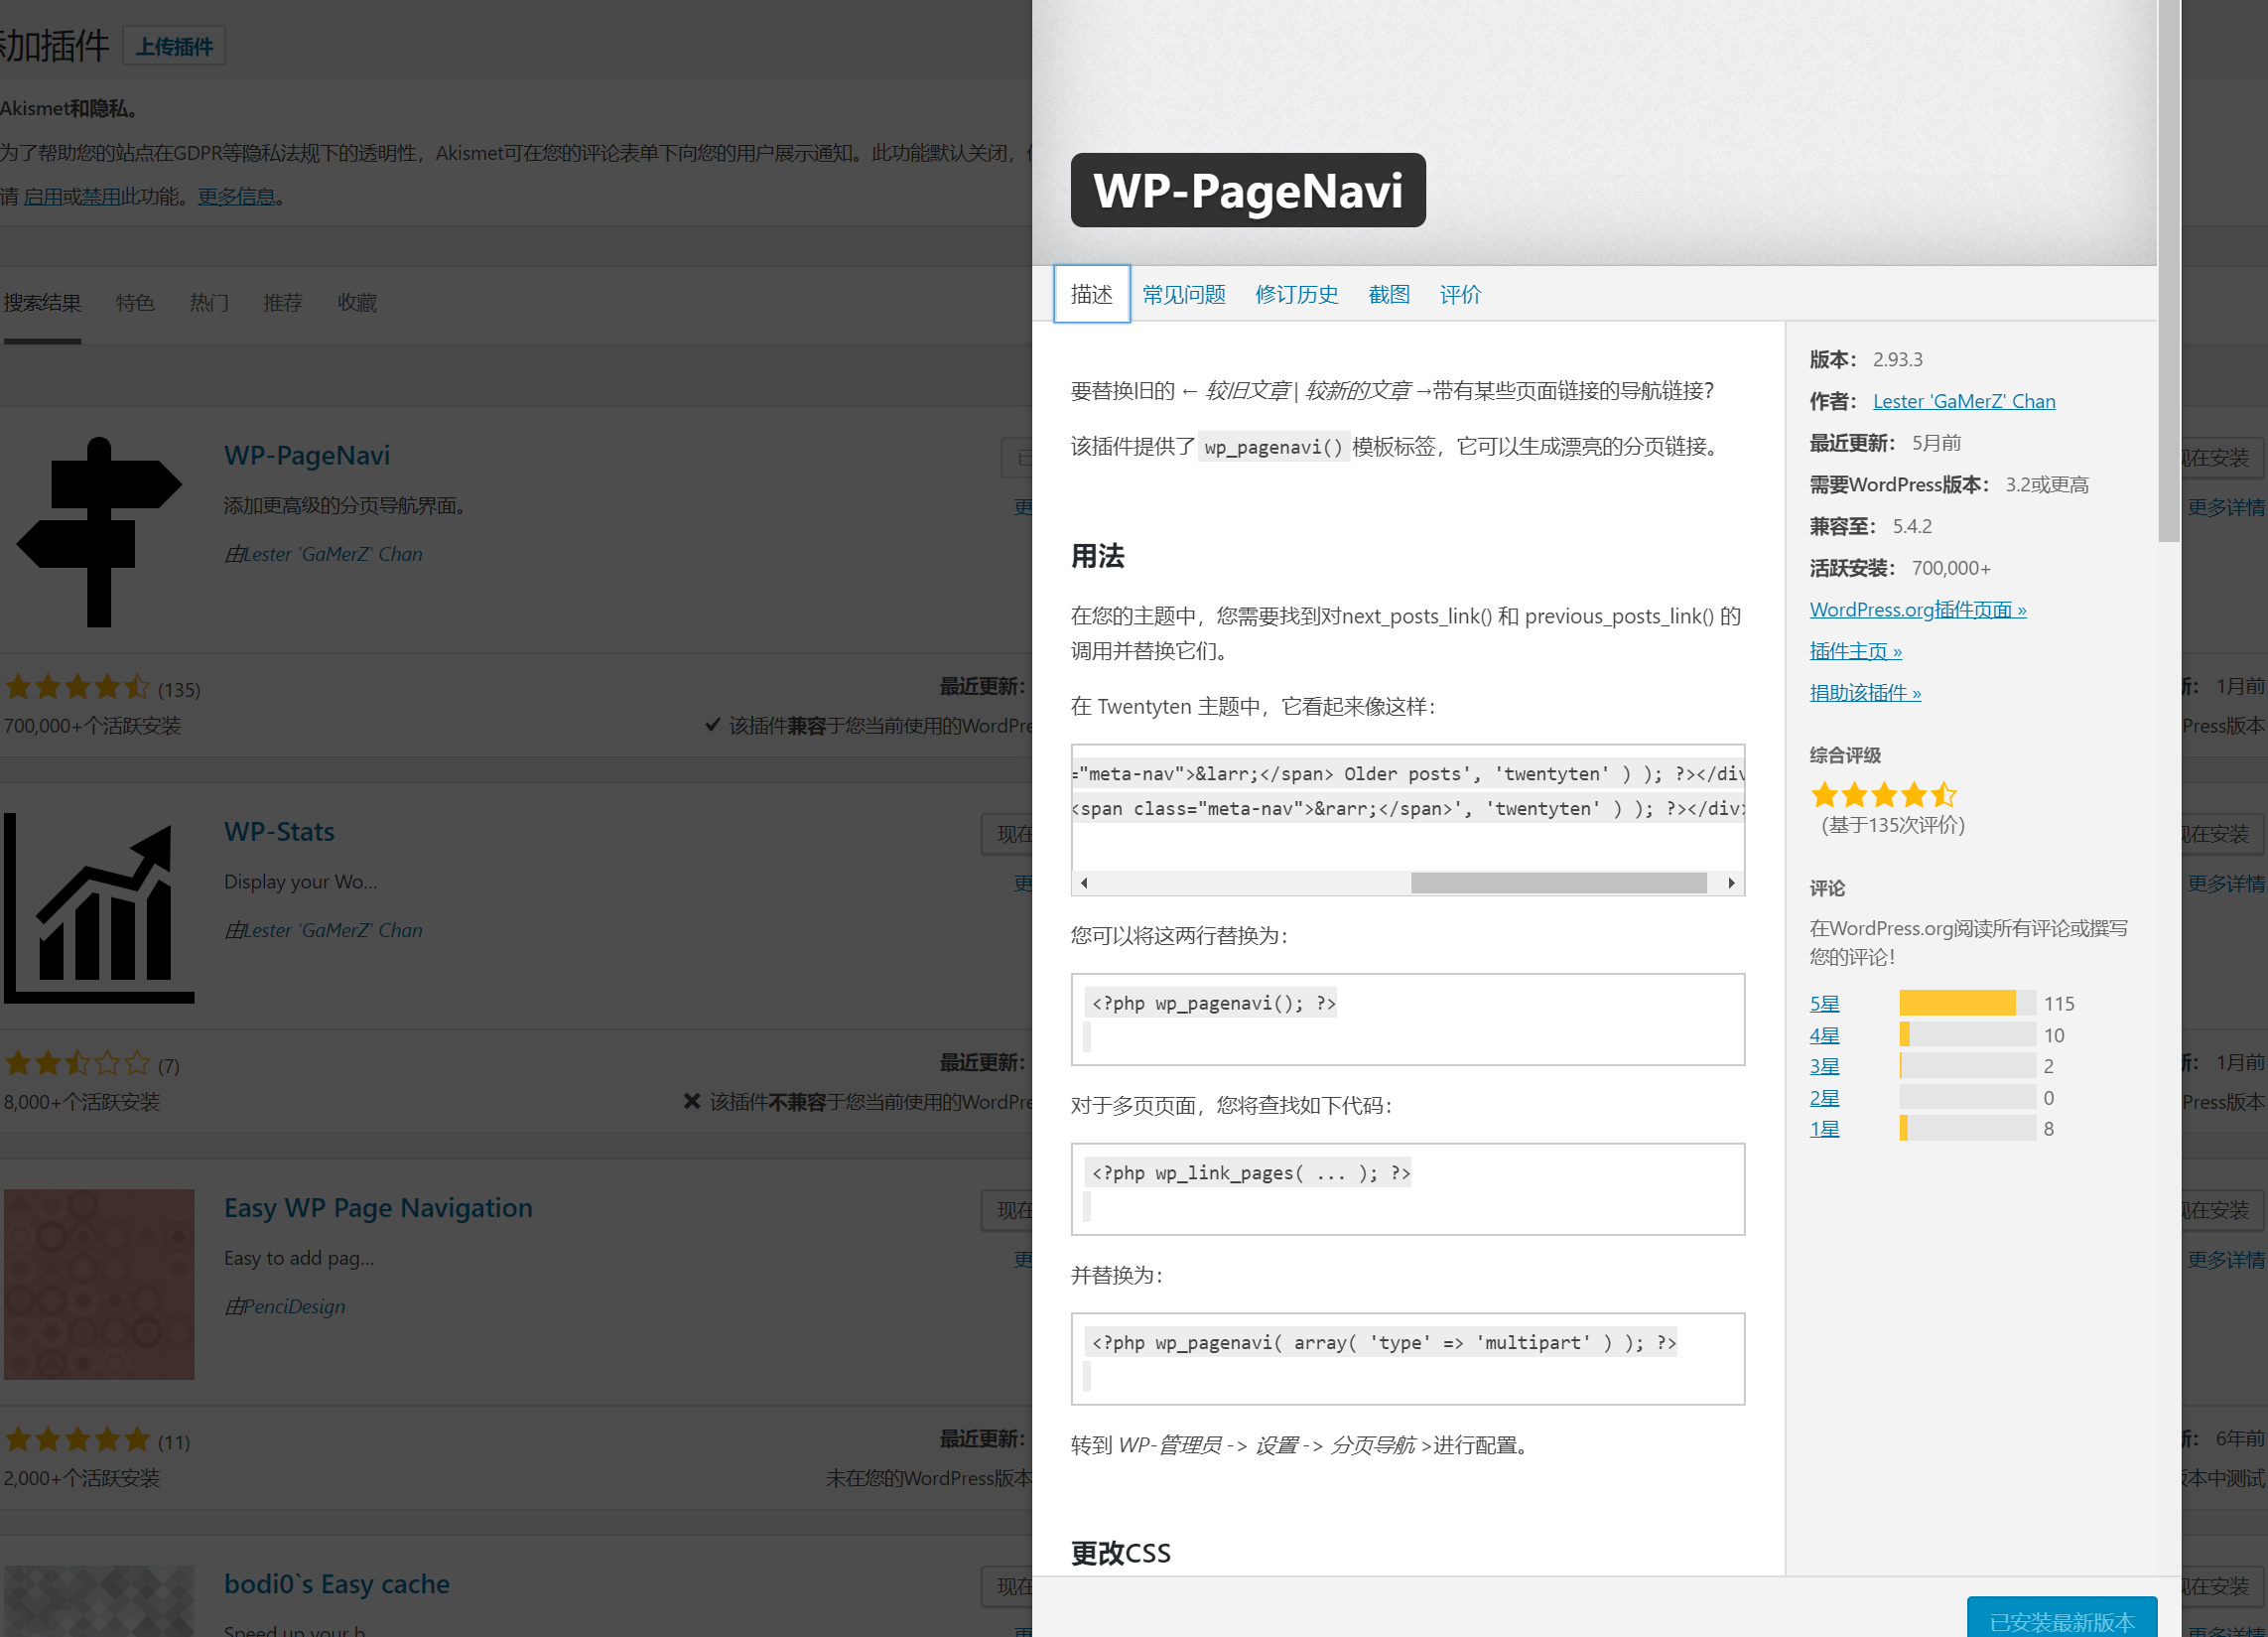Open the Easy WP Page Navigation title link
The width and height of the screenshot is (2268, 1637).
pyautogui.click(x=378, y=1208)
